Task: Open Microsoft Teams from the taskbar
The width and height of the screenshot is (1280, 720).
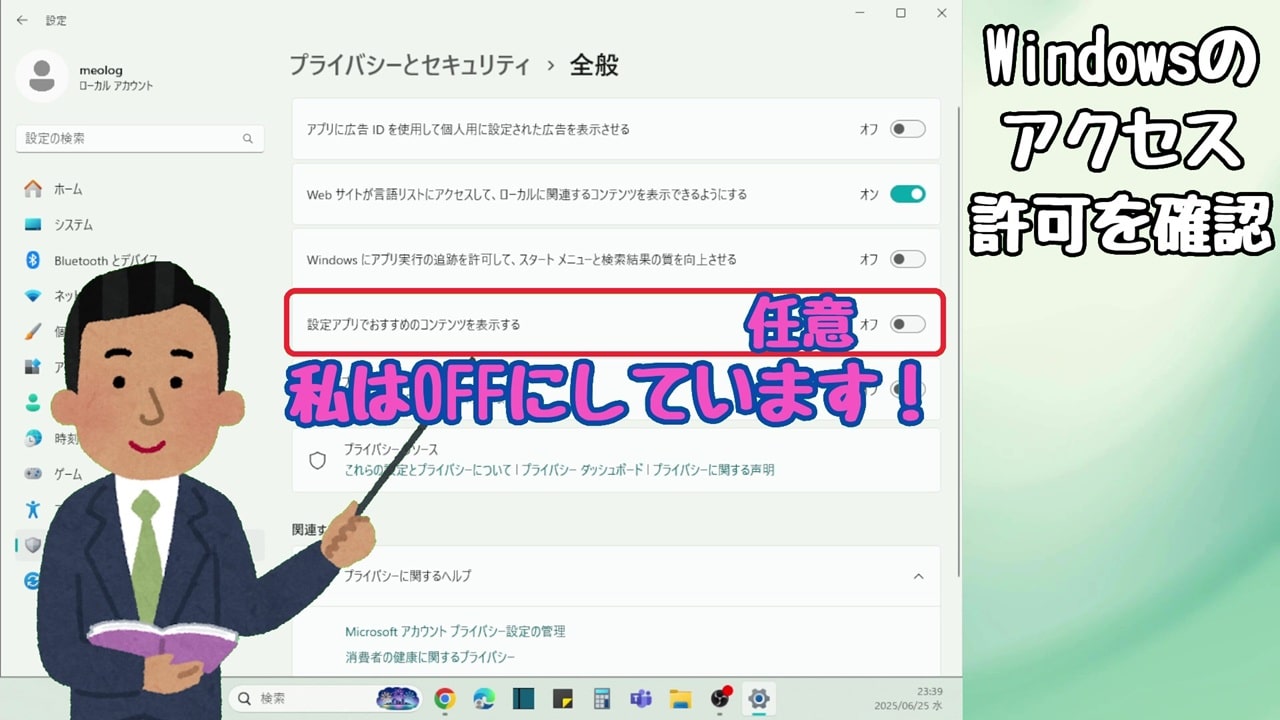Action: coord(641,698)
